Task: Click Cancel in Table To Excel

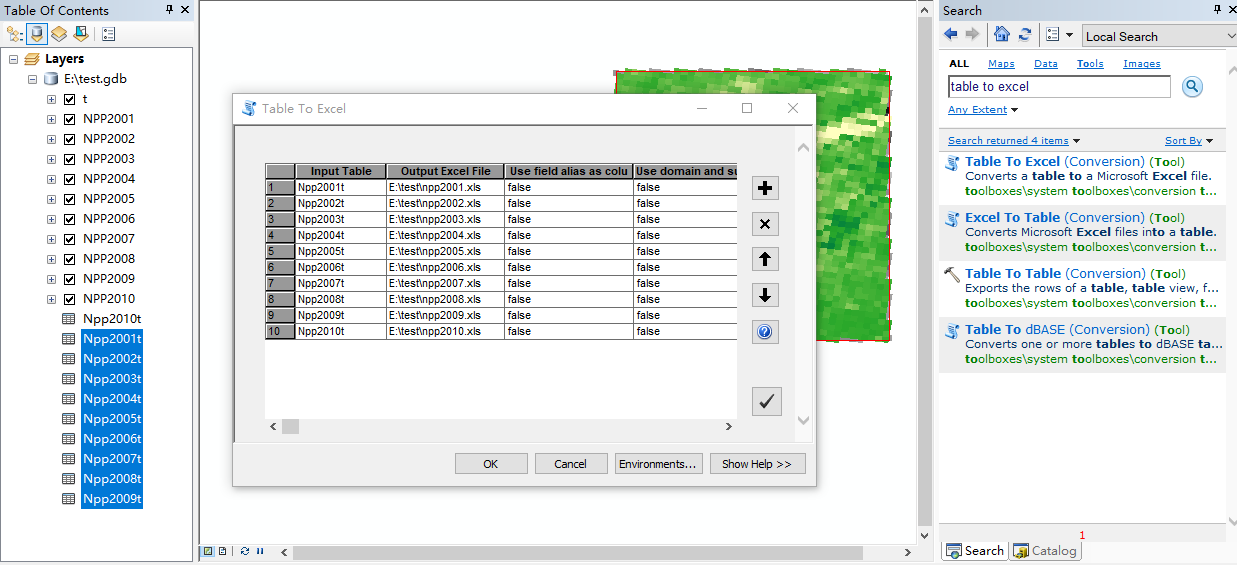Action: tap(571, 464)
